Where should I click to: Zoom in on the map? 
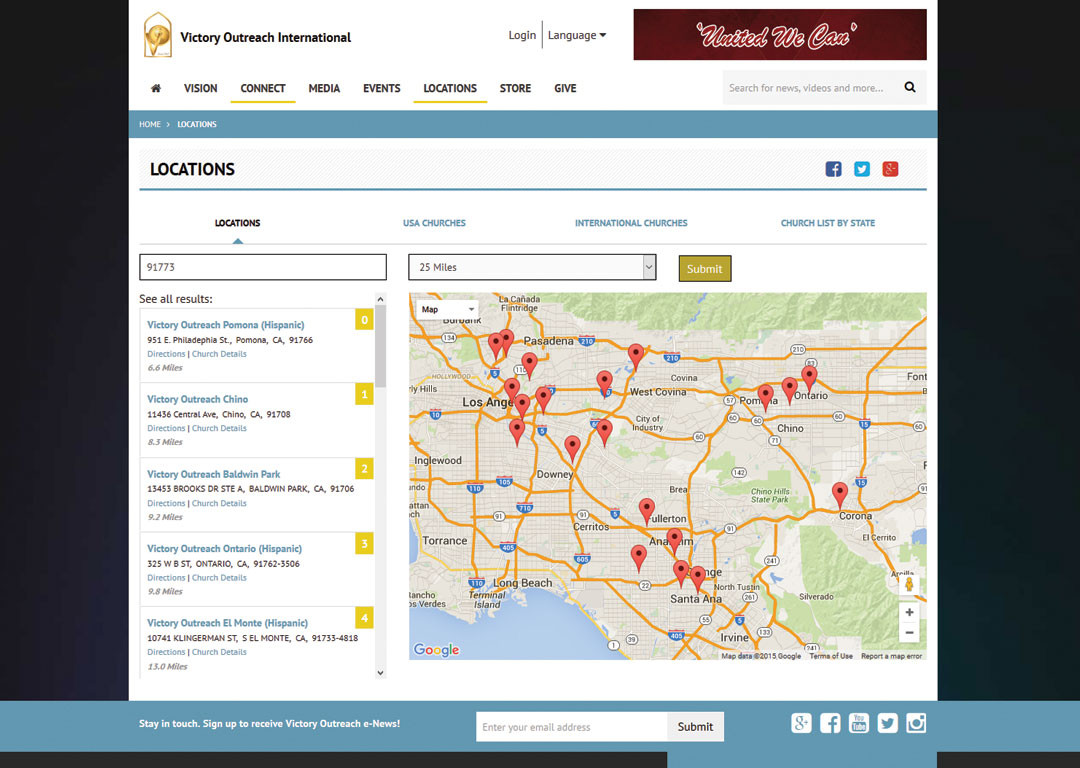tap(909, 612)
